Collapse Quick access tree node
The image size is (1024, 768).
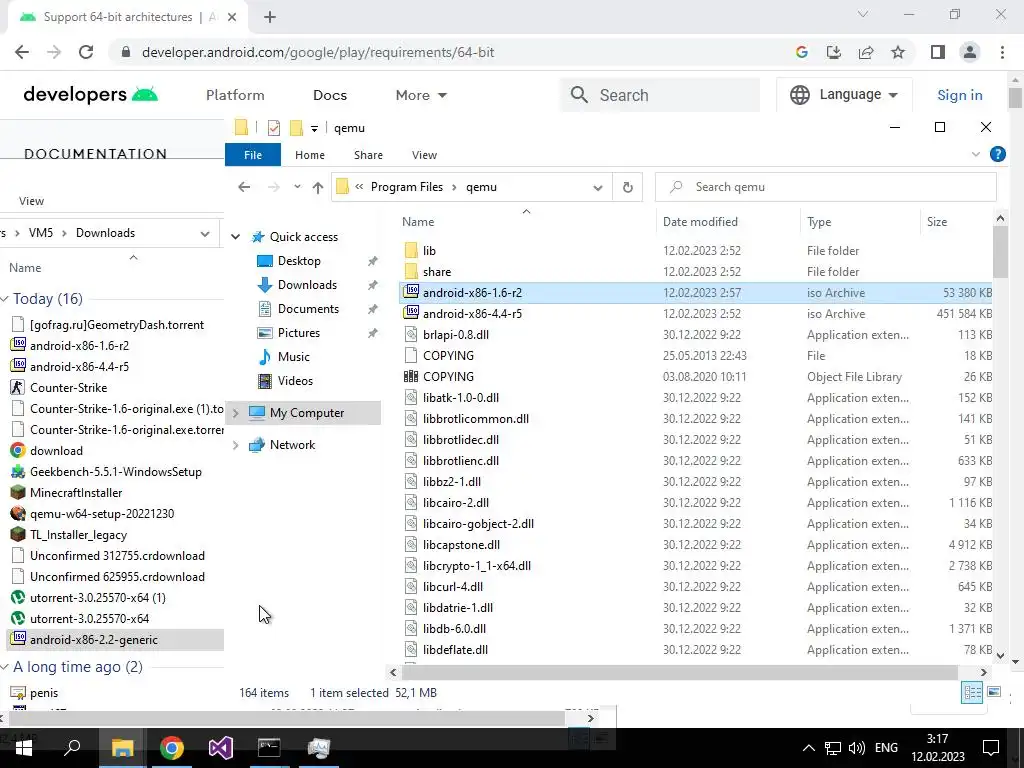236,237
